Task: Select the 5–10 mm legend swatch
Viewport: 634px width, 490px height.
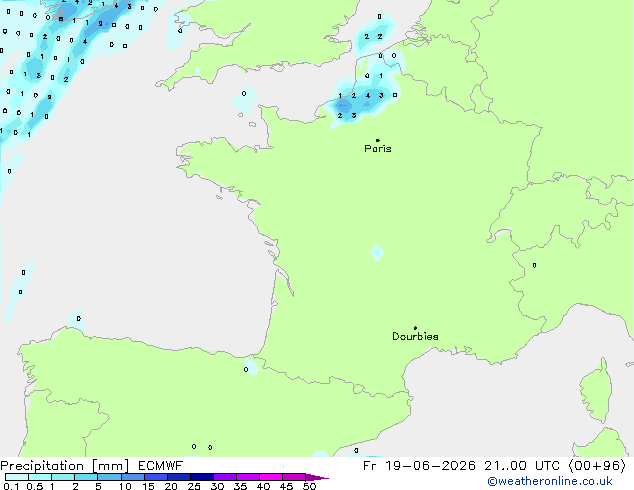Action: pyautogui.click(x=109, y=477)
